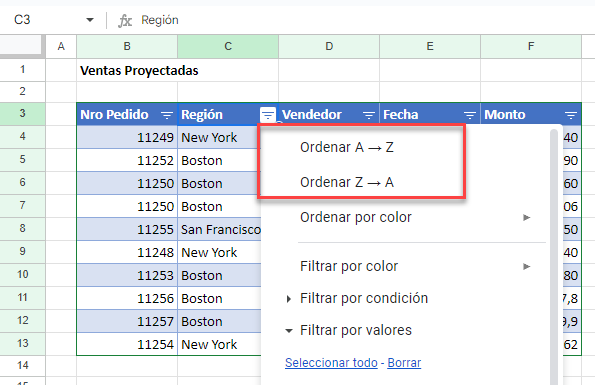Open the Vendedor column filter icon
The image size is (595, 385).
click(x=369, y=115)
